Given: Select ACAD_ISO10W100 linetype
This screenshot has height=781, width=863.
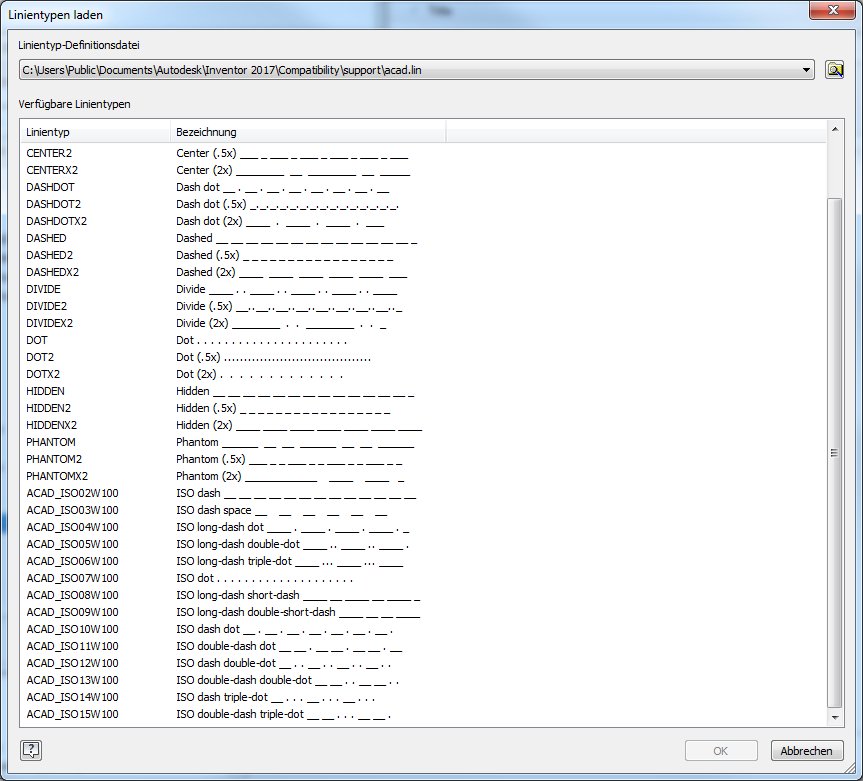Looking at the screenshot, I should pyautogui.click(x=72, y=630).
